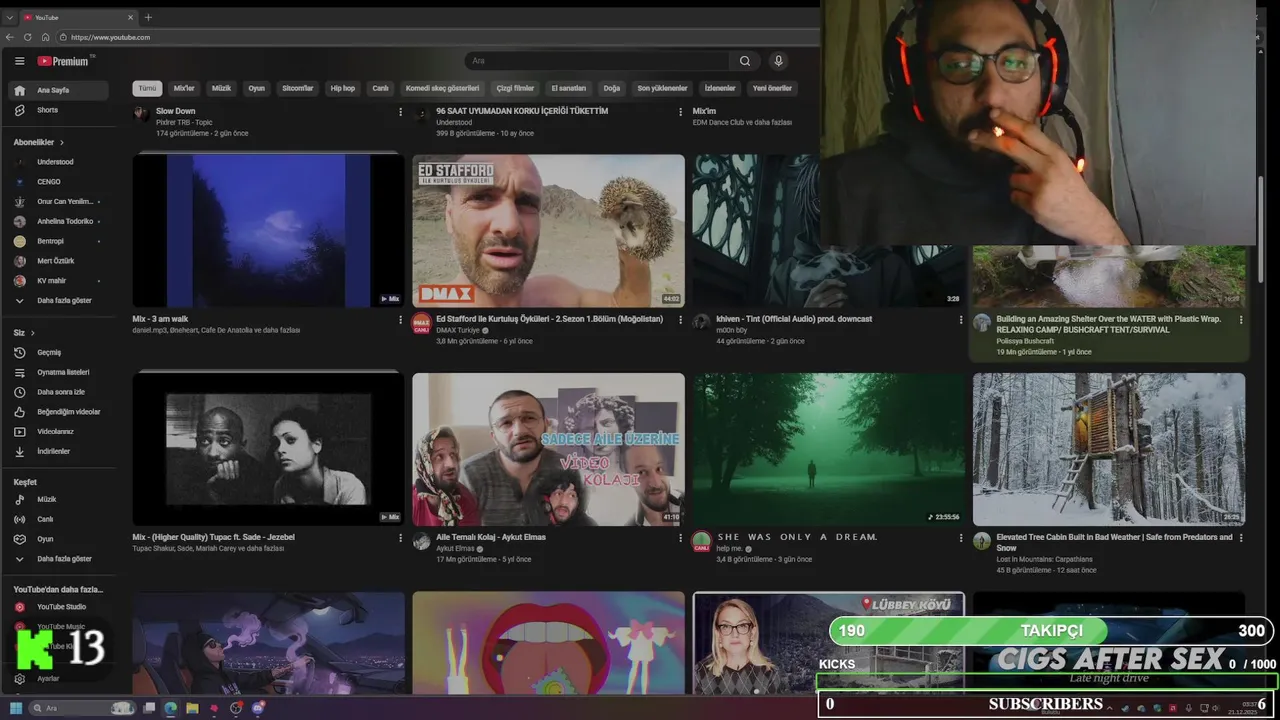Open a new browser tab
Viewport: 1280px width, 720px height.
click(148, 17)
